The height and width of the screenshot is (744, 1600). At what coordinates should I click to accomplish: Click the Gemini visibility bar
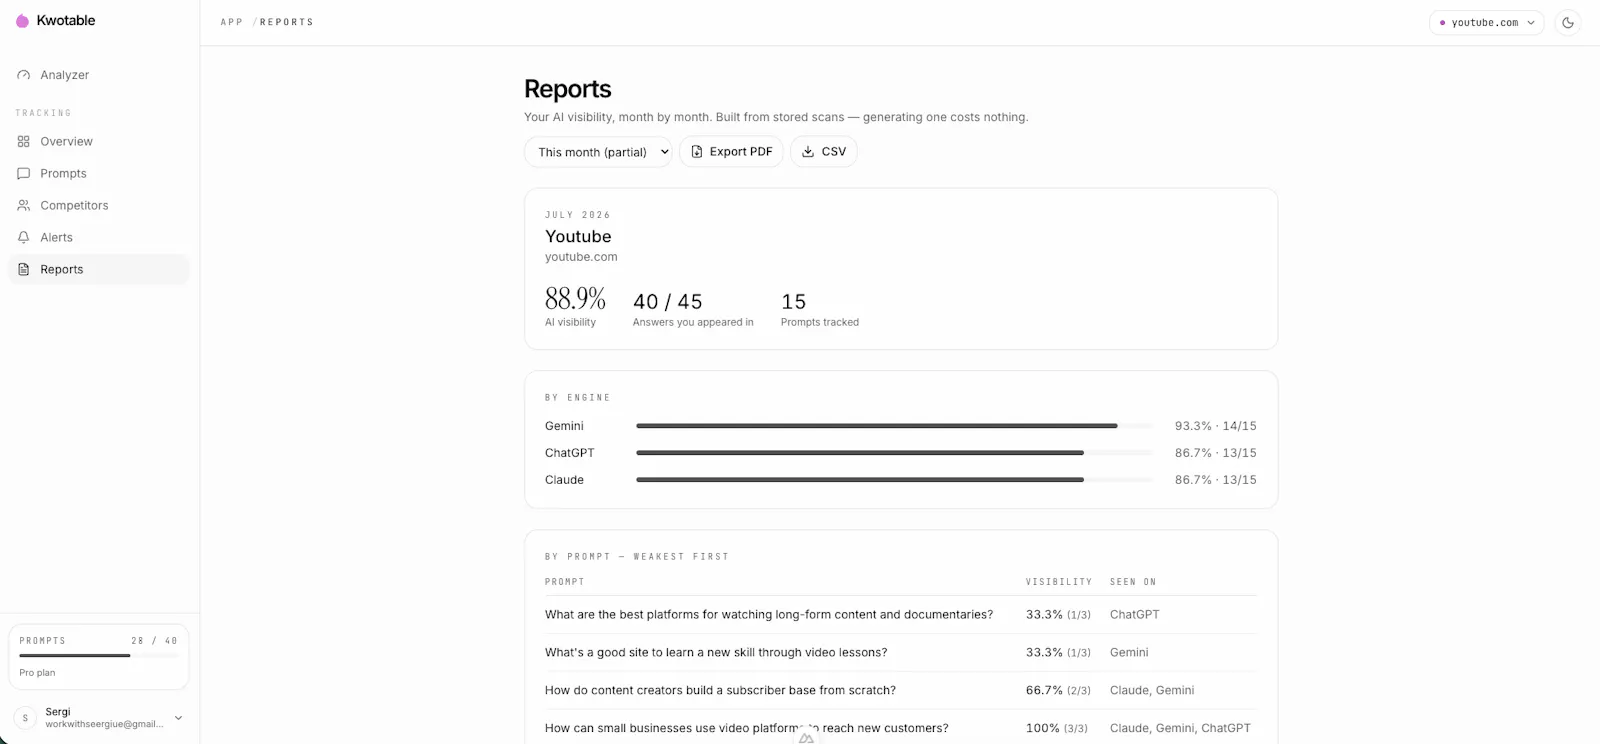(x=894, y=426)
